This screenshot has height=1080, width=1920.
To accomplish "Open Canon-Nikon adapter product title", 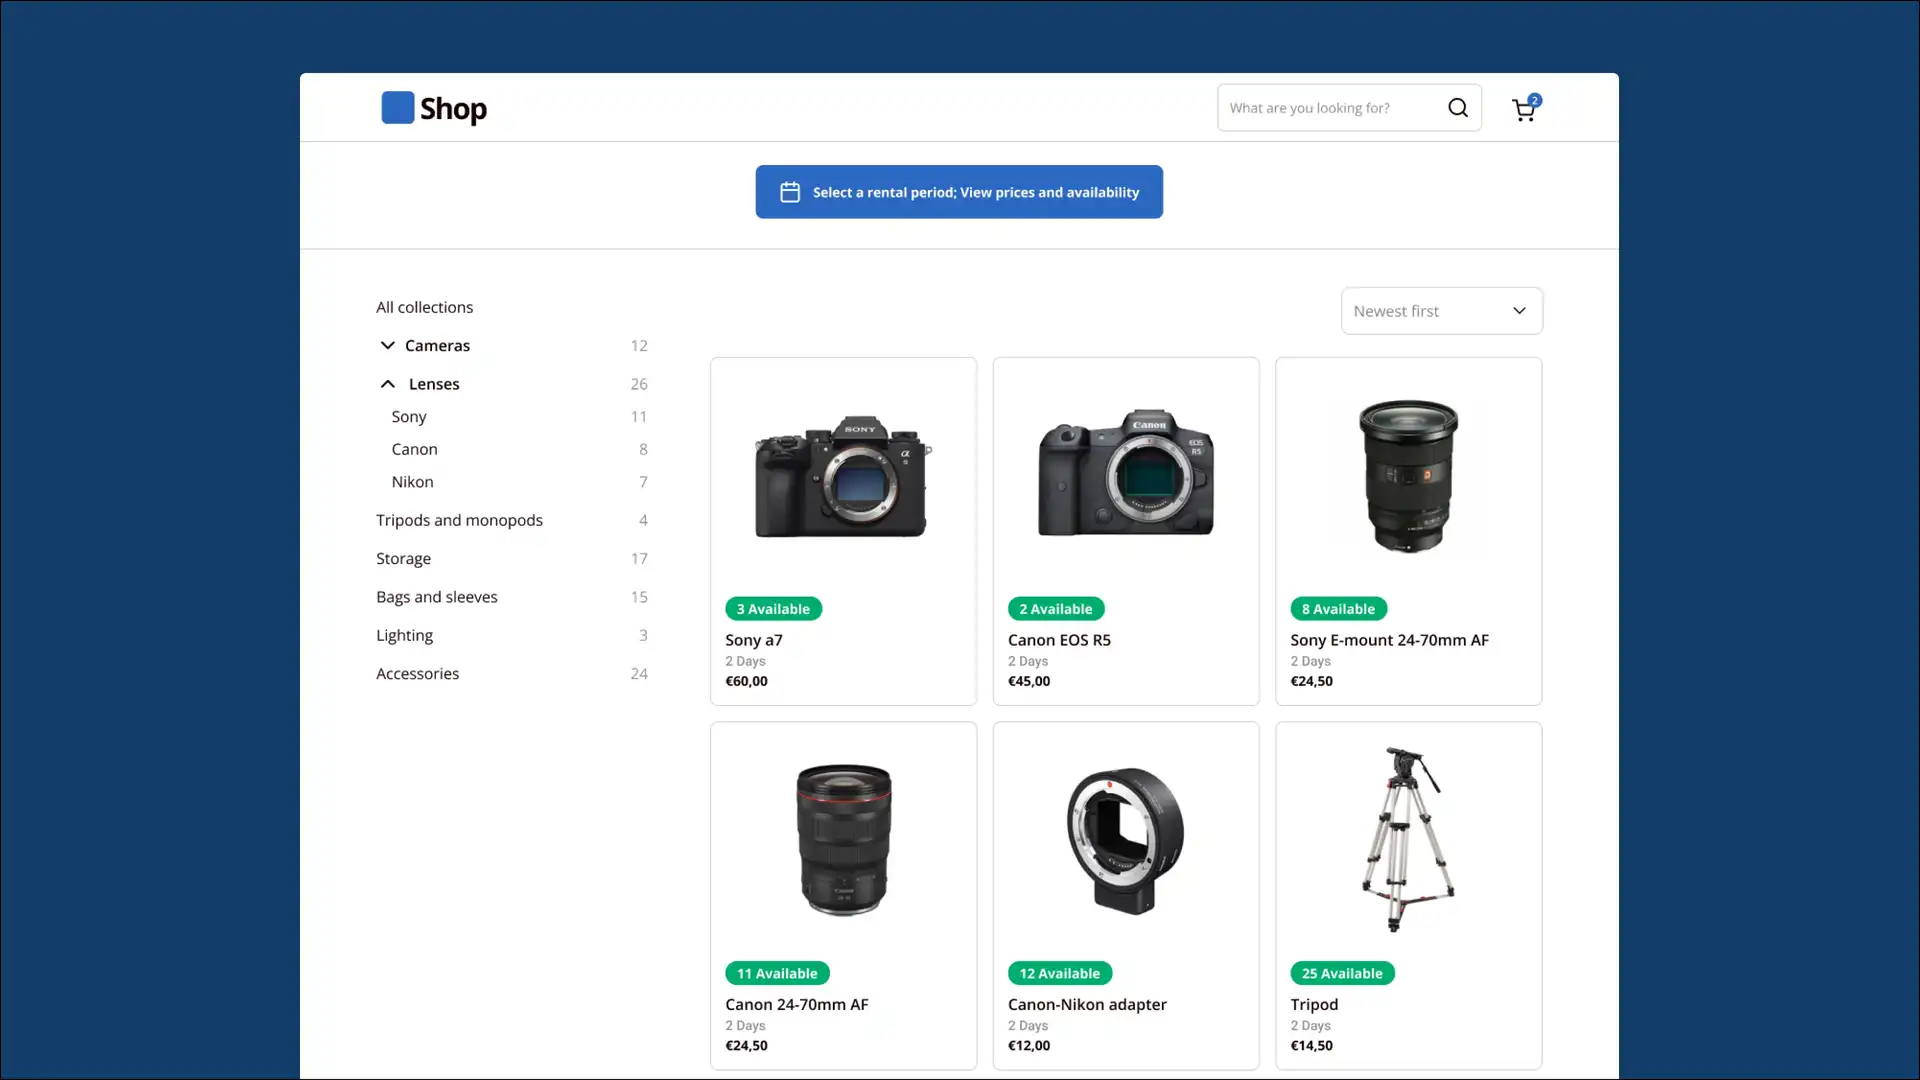I will click(1087, 1004).
